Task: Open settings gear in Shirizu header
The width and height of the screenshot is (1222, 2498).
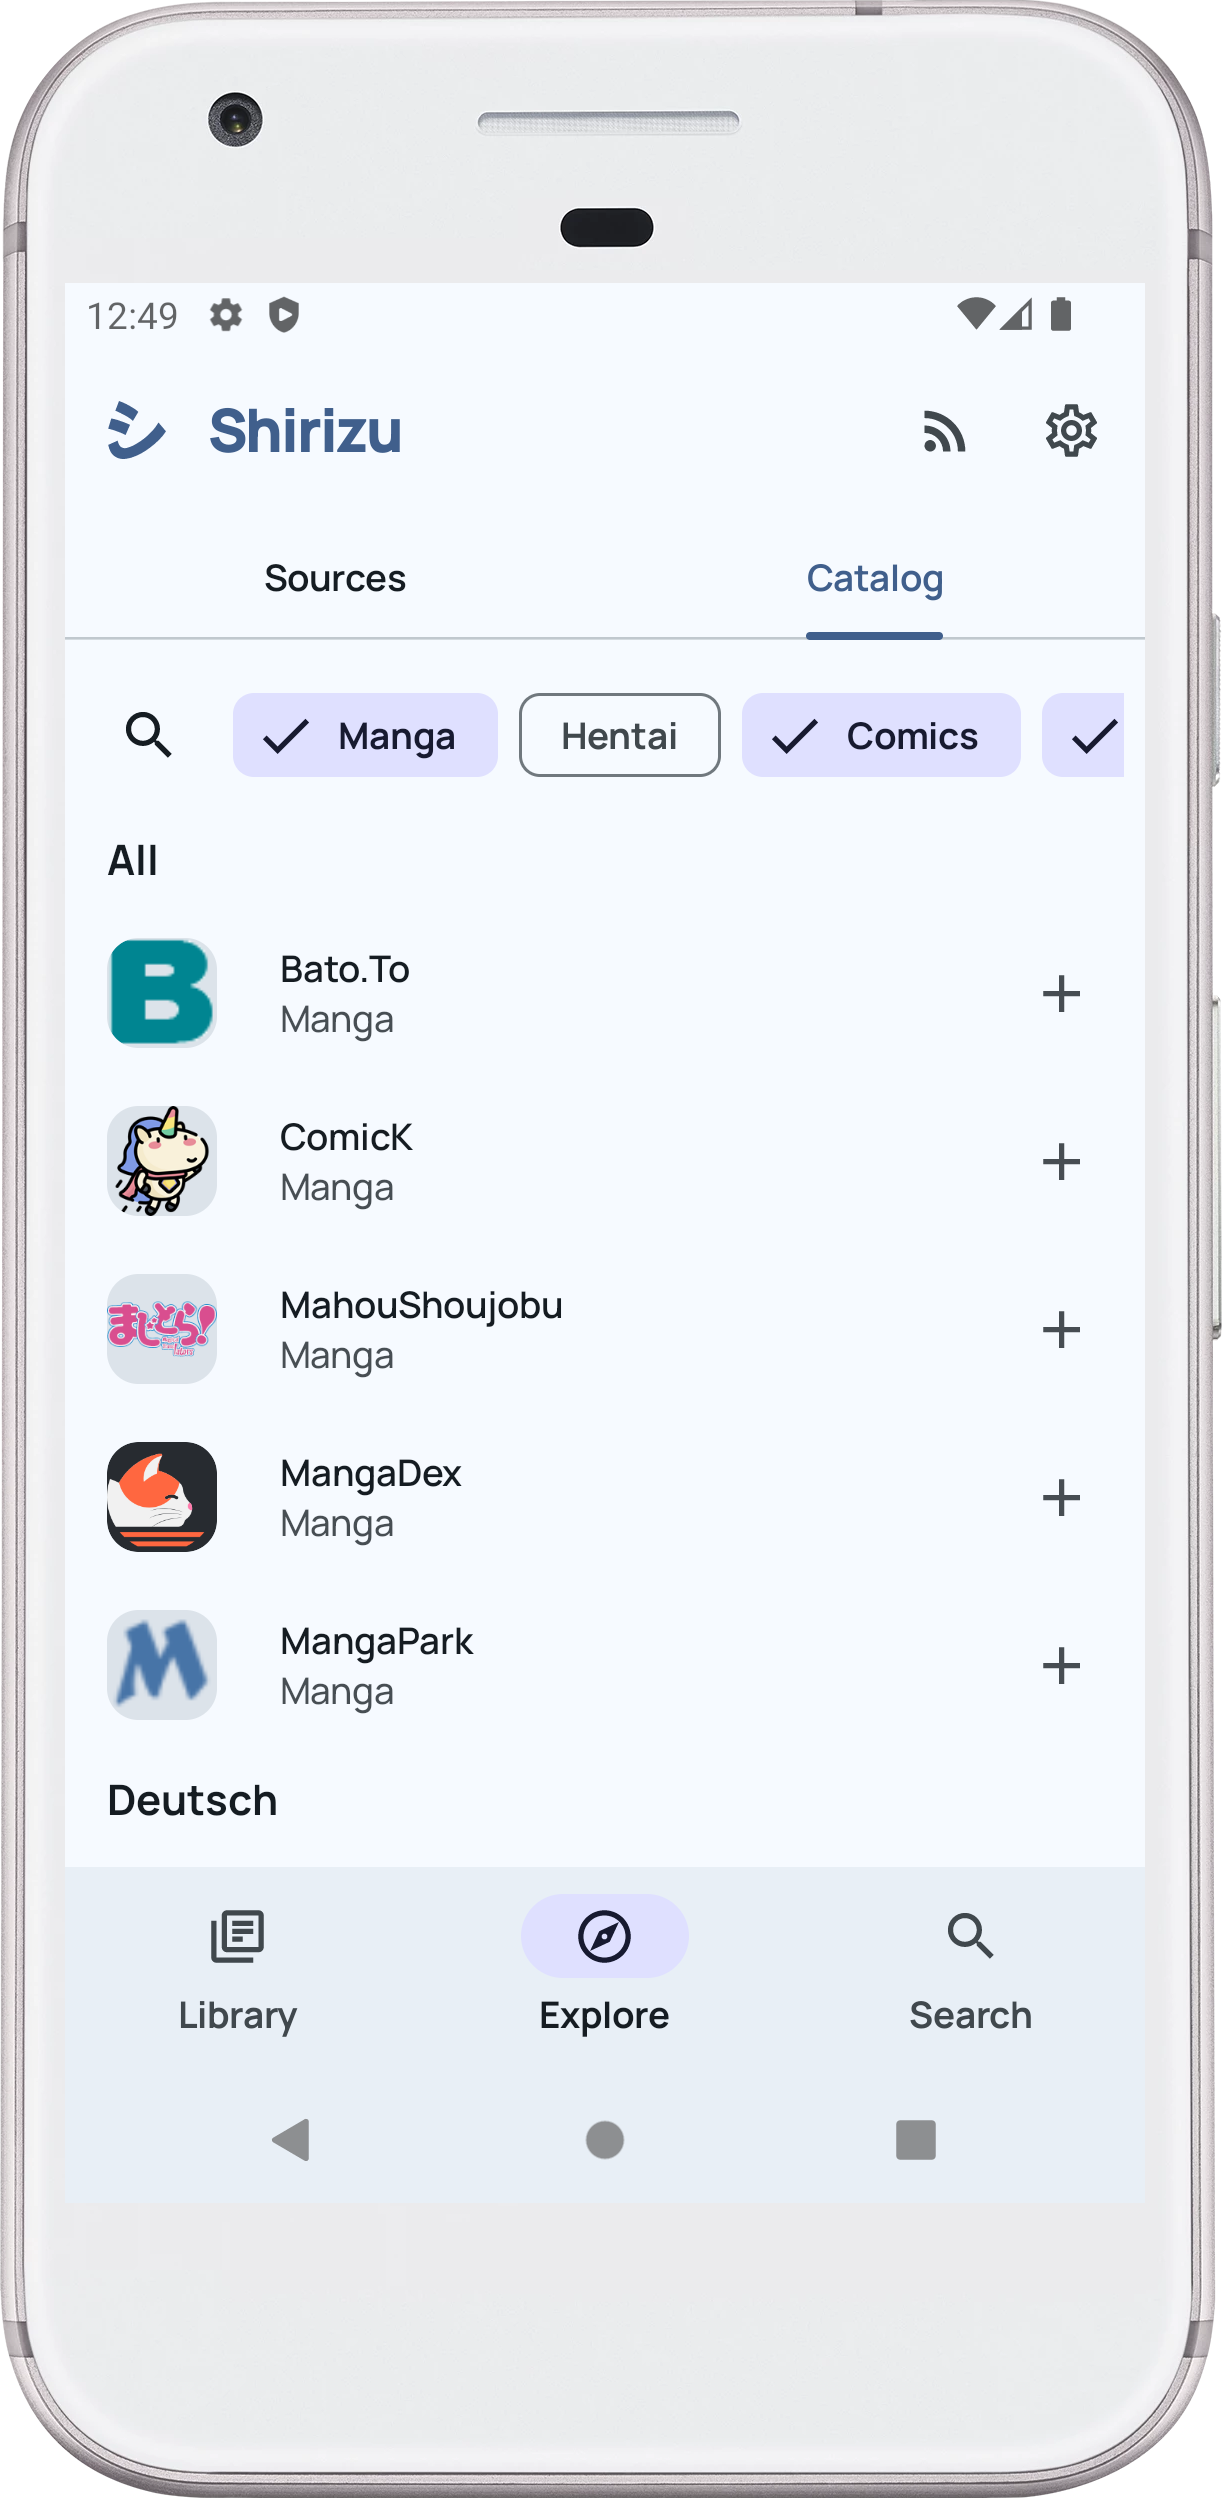Action: (1070, 432)
